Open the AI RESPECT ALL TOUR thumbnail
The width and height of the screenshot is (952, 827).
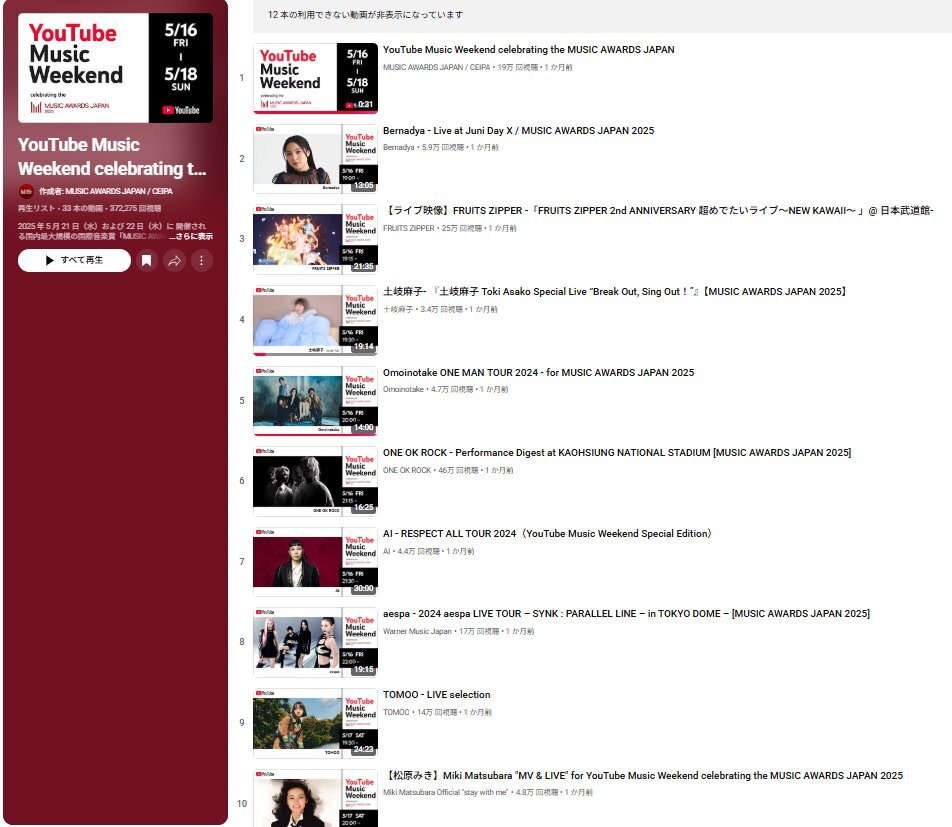point(315,562)
